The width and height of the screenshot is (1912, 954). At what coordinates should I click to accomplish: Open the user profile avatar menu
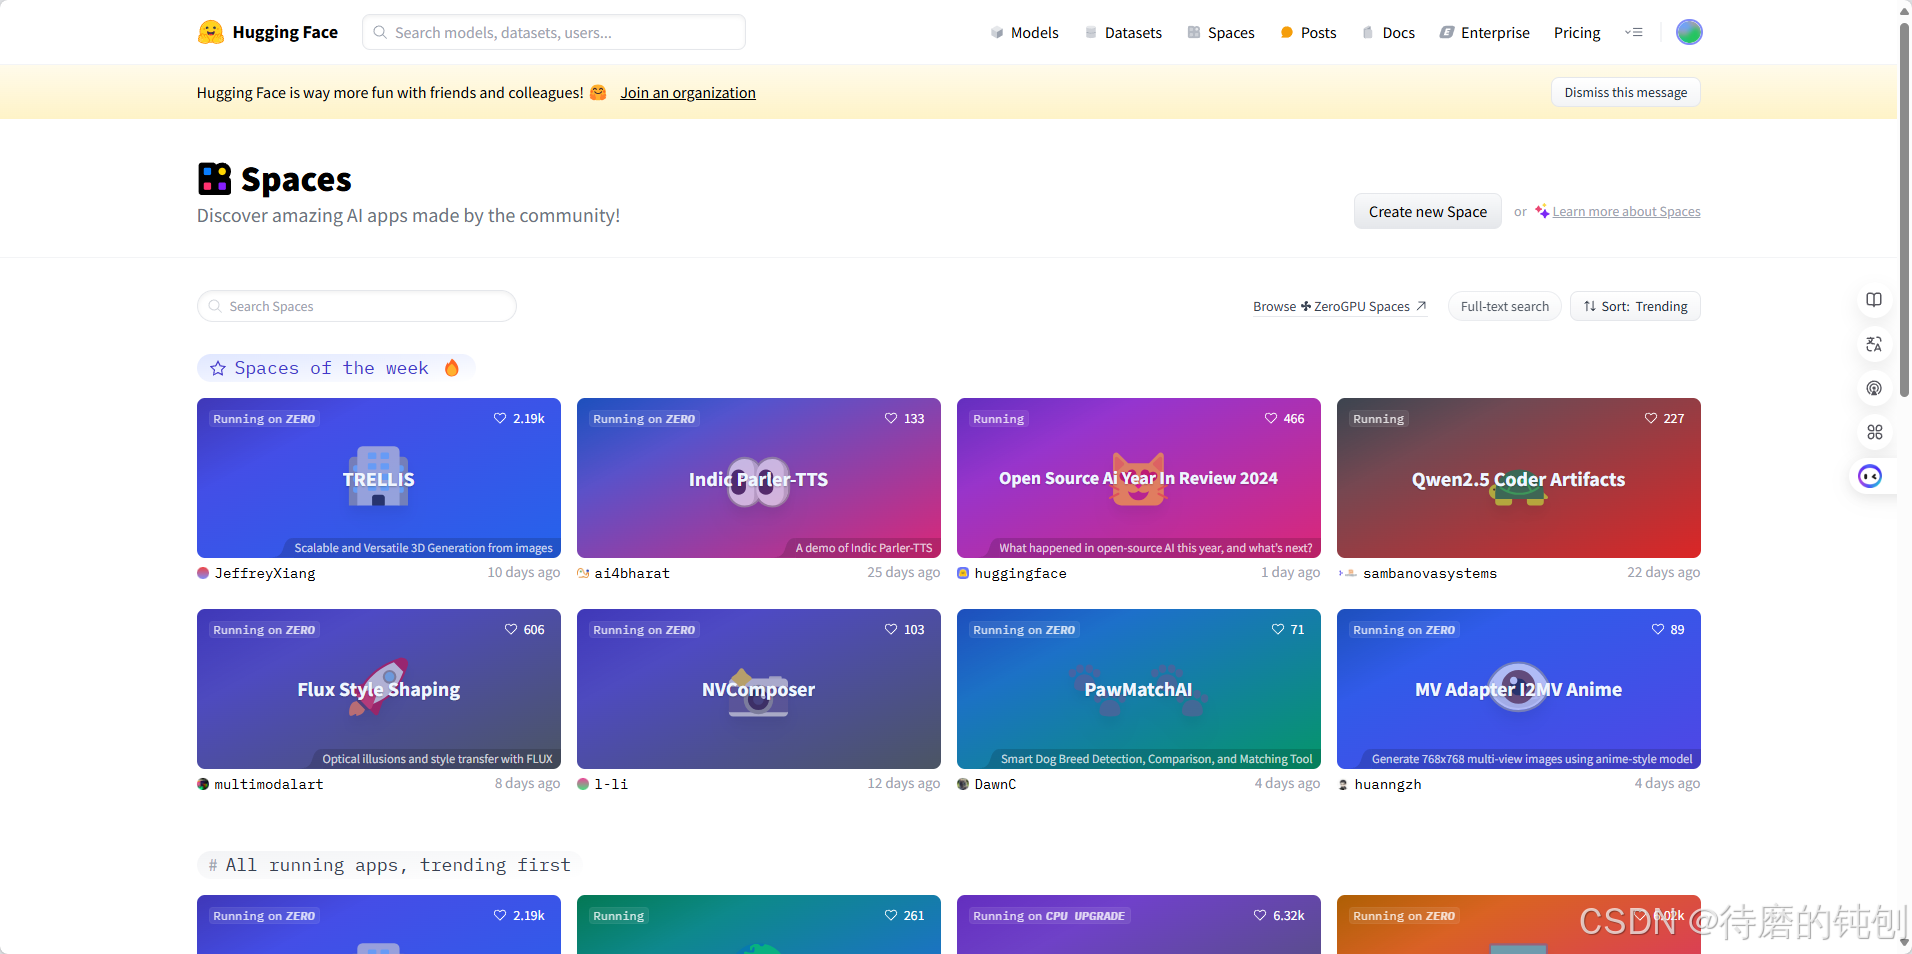point(1689,32)
